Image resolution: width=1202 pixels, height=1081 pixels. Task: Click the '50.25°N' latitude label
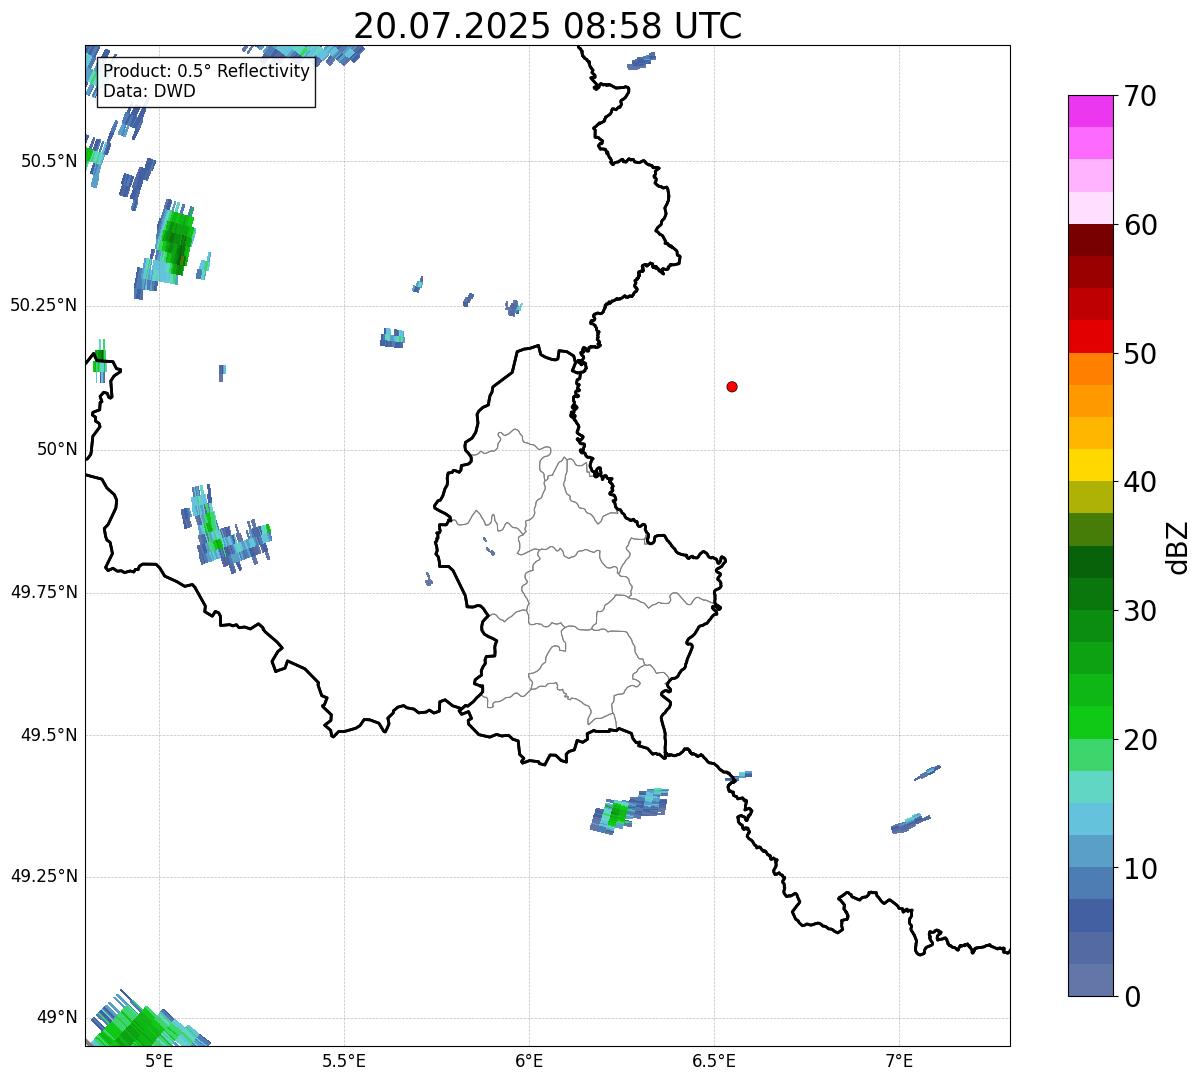(44, 305)
